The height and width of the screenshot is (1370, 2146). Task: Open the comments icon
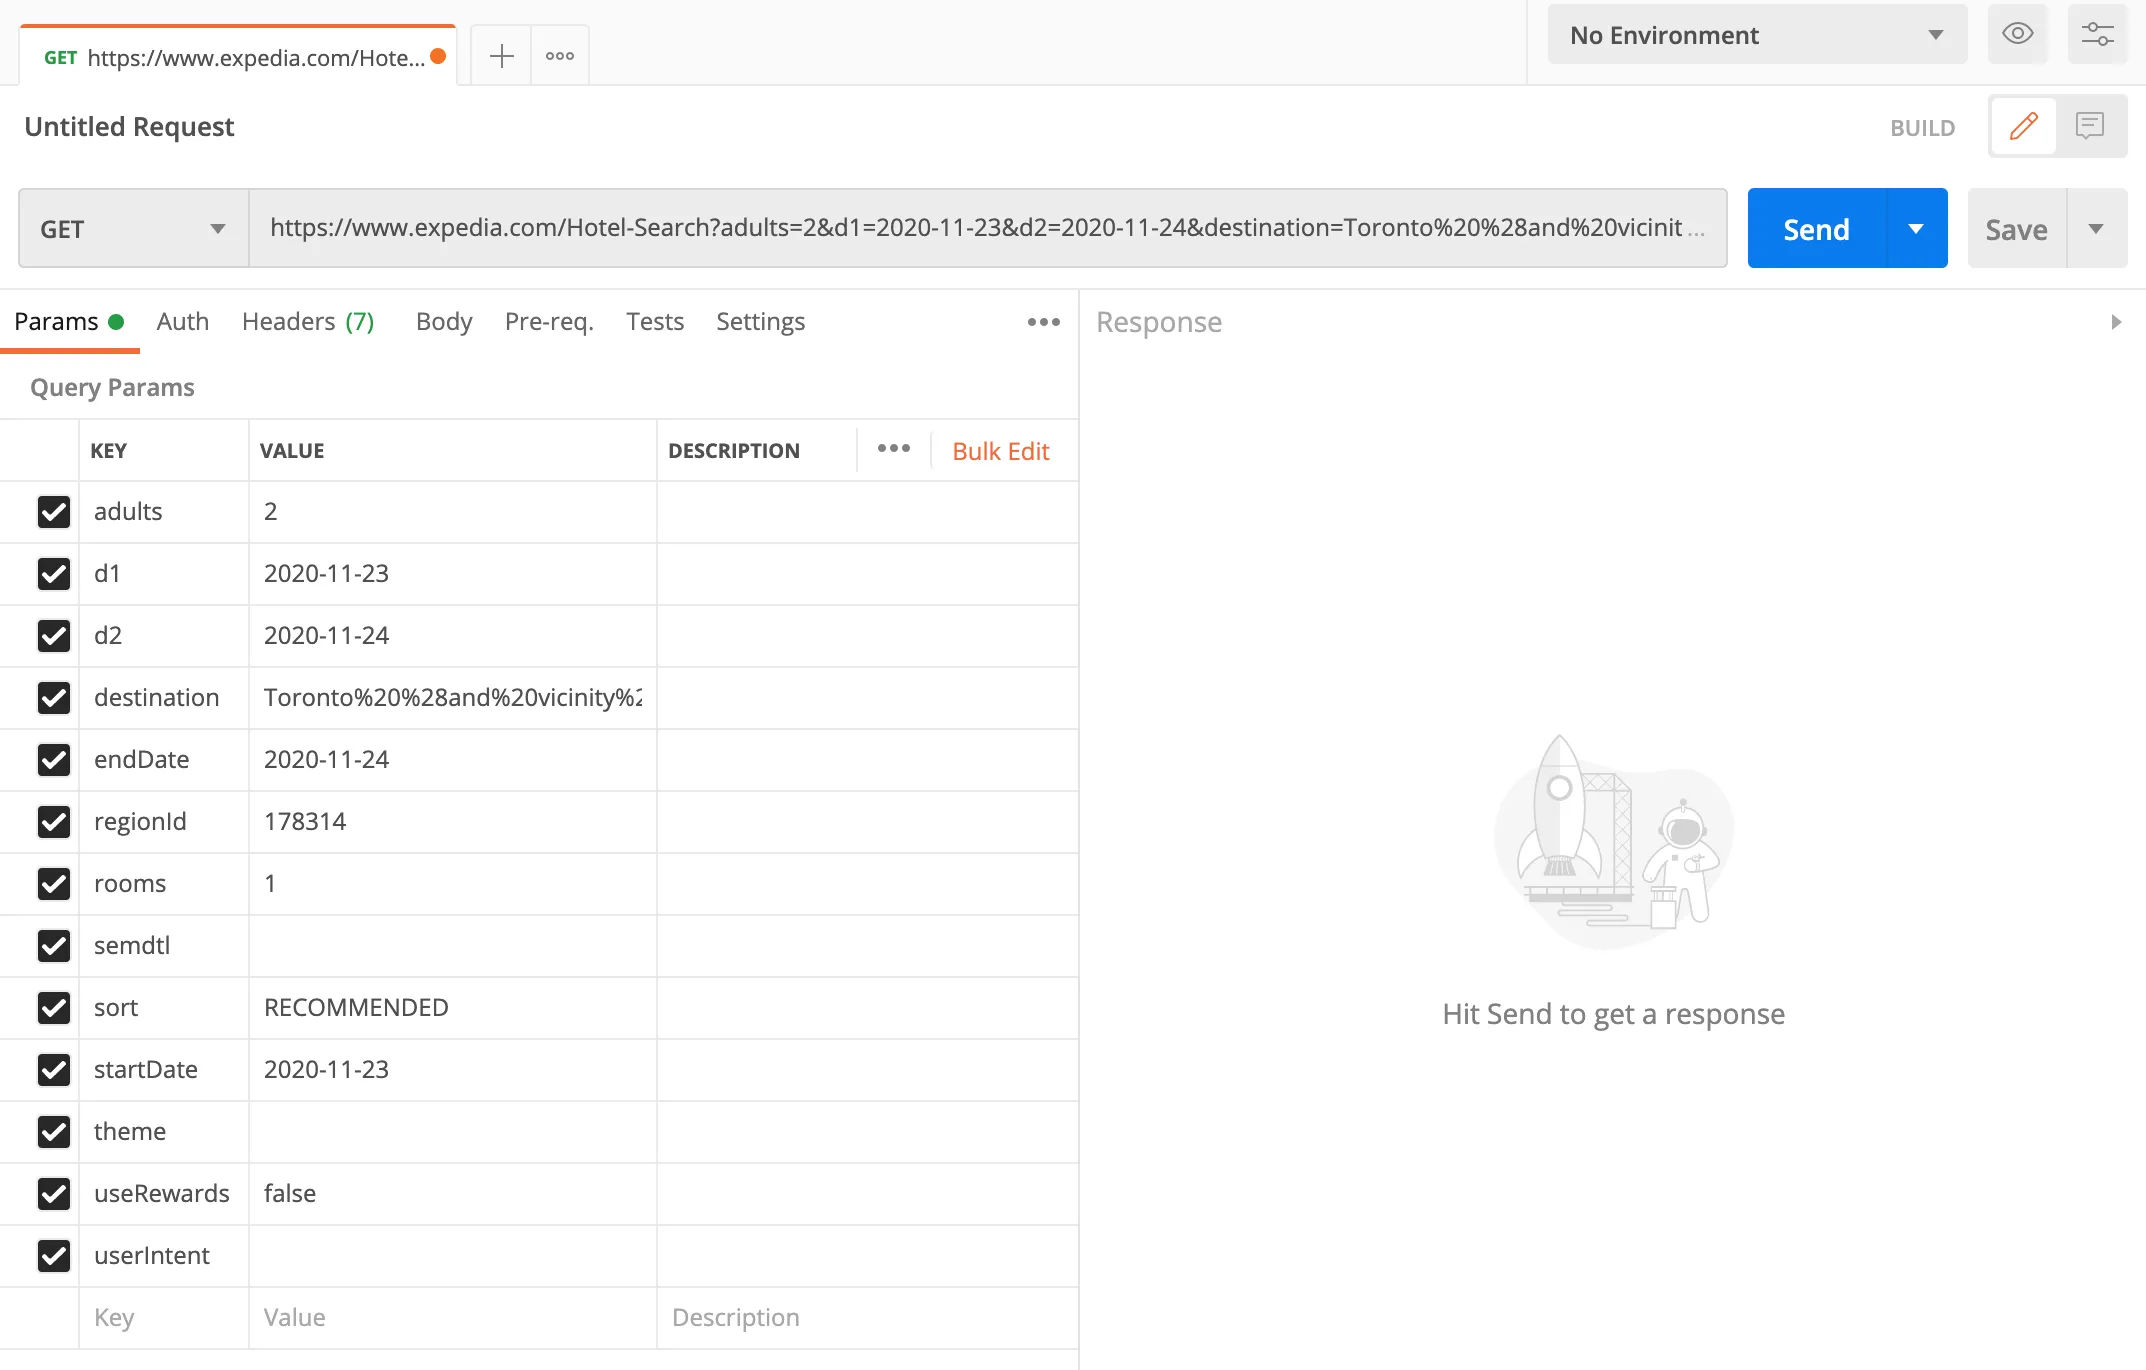pos(2090,126)
